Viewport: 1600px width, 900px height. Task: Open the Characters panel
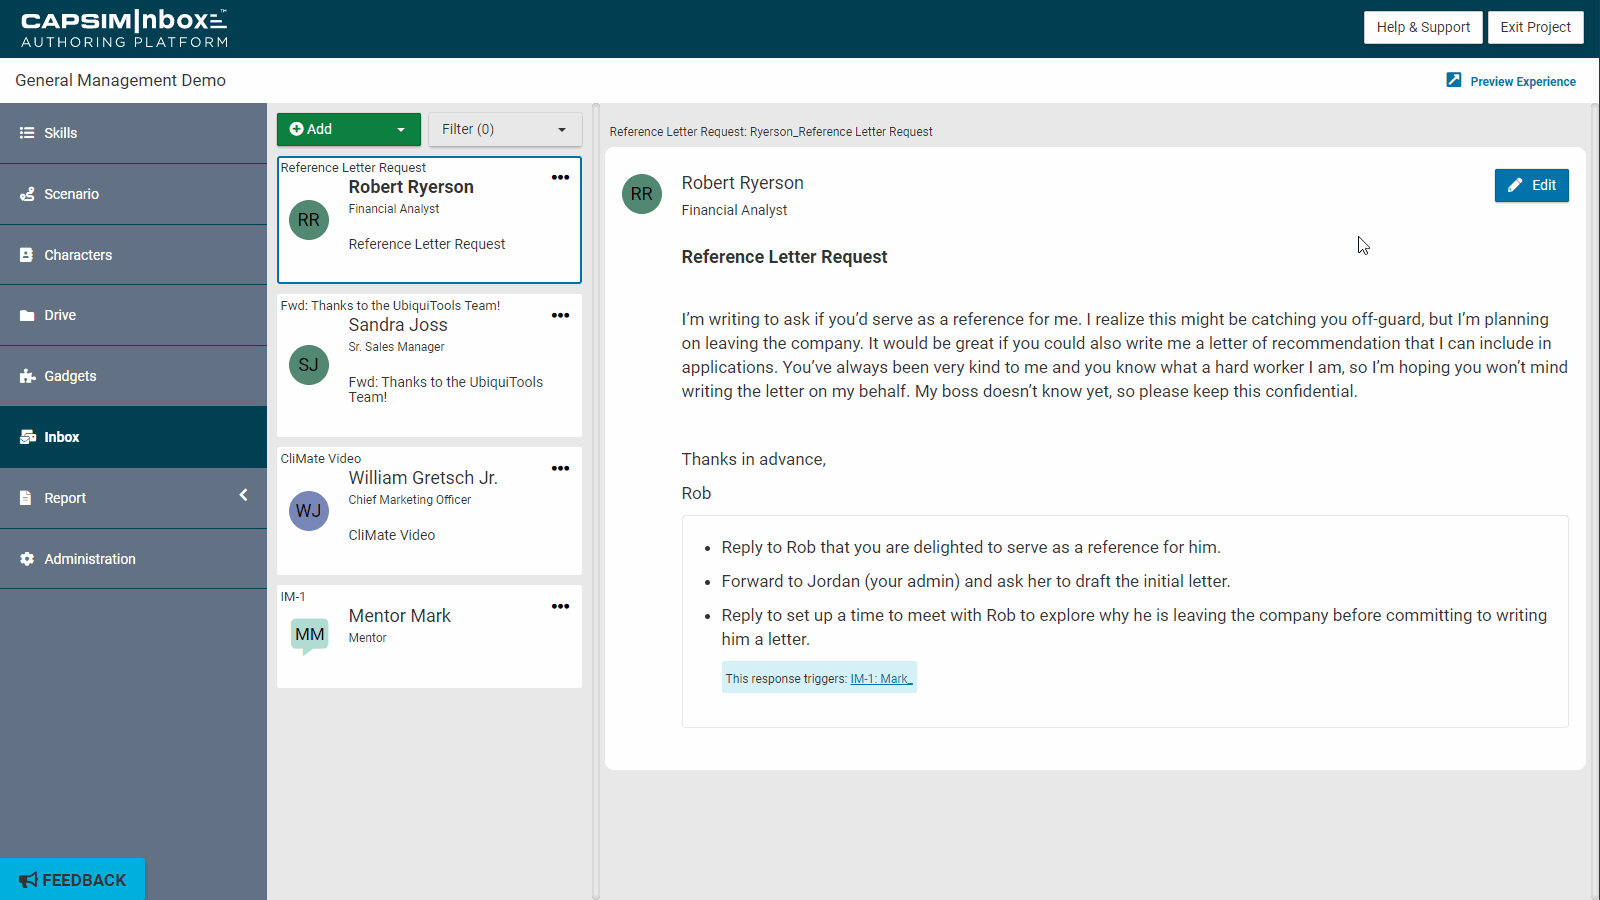(x=78, y=255)
